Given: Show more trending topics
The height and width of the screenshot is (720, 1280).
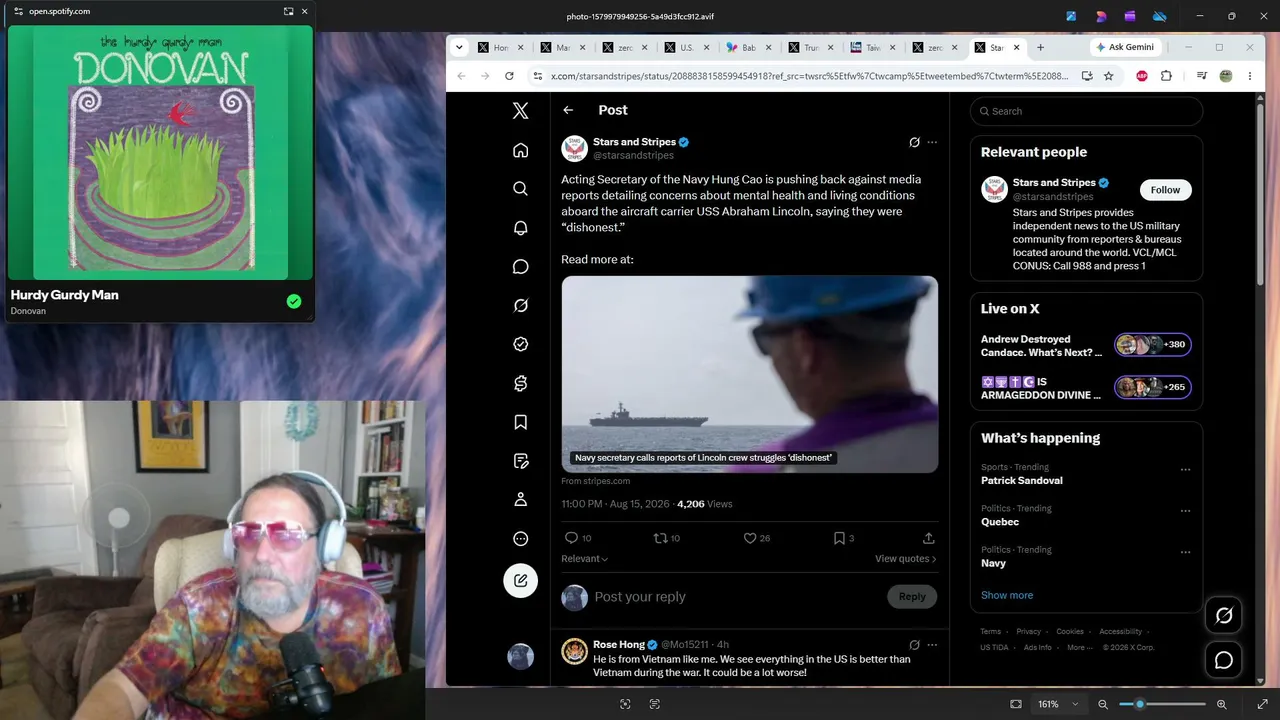Looking at the screenshot, I should tap(1007, 595).
